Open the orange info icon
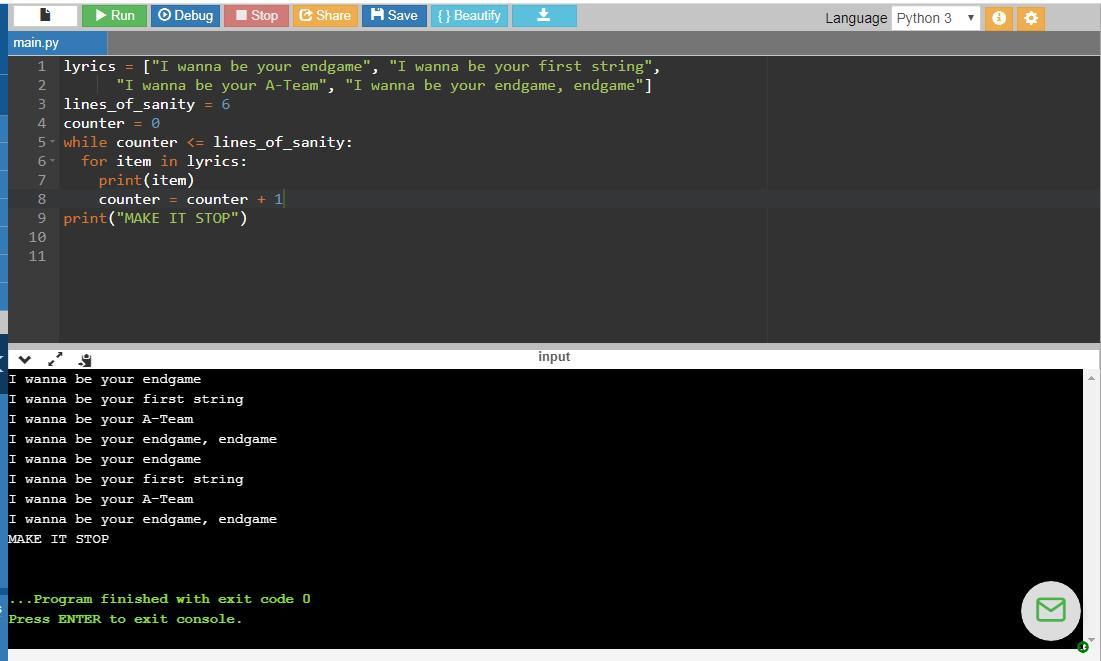 click(998, 18)
